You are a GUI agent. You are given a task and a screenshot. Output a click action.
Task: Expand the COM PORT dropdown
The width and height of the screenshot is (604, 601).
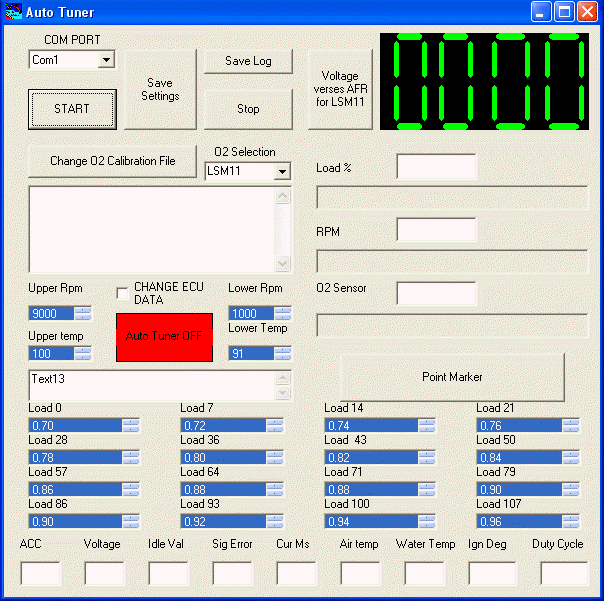click(106, 60)
